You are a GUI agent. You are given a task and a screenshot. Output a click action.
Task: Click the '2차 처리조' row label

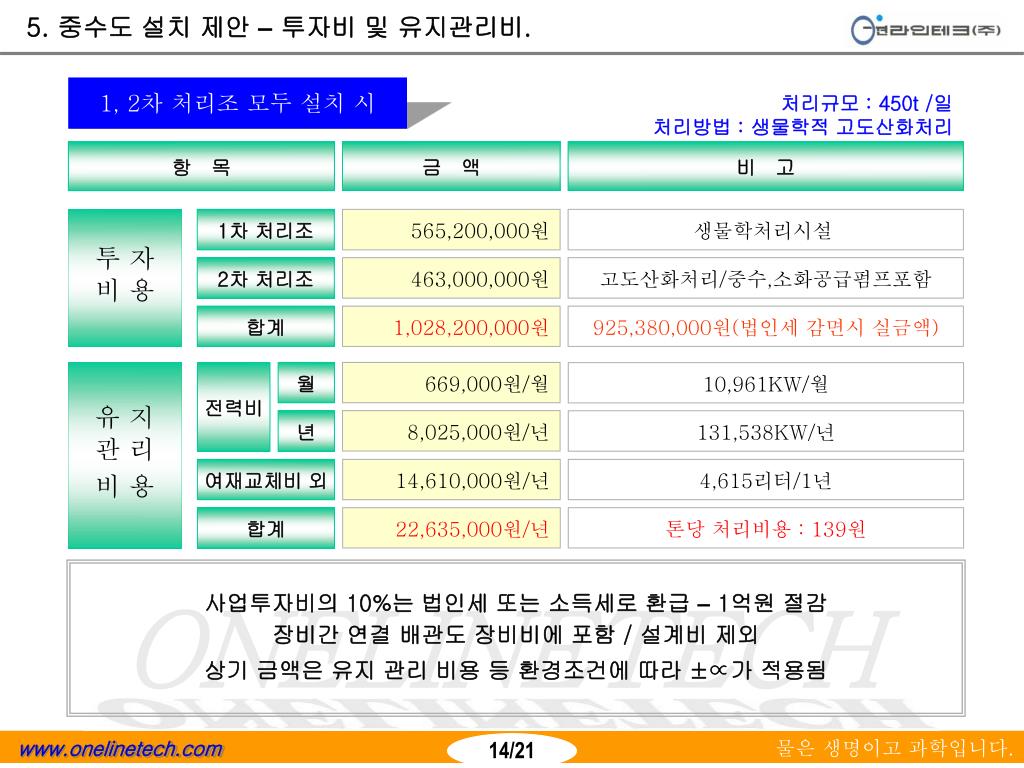266,278
